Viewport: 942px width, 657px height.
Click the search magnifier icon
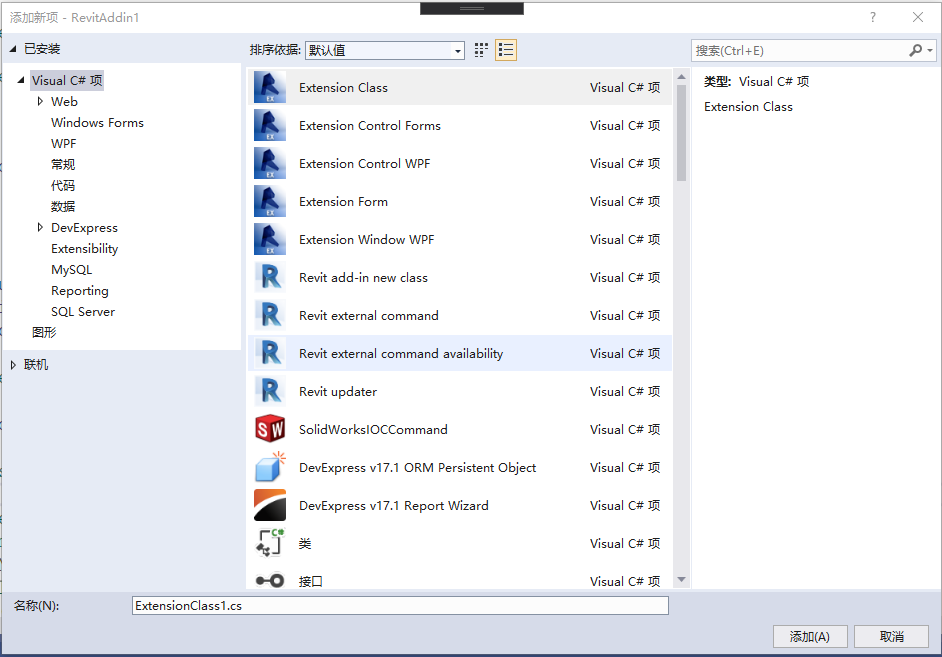[915, 50]
